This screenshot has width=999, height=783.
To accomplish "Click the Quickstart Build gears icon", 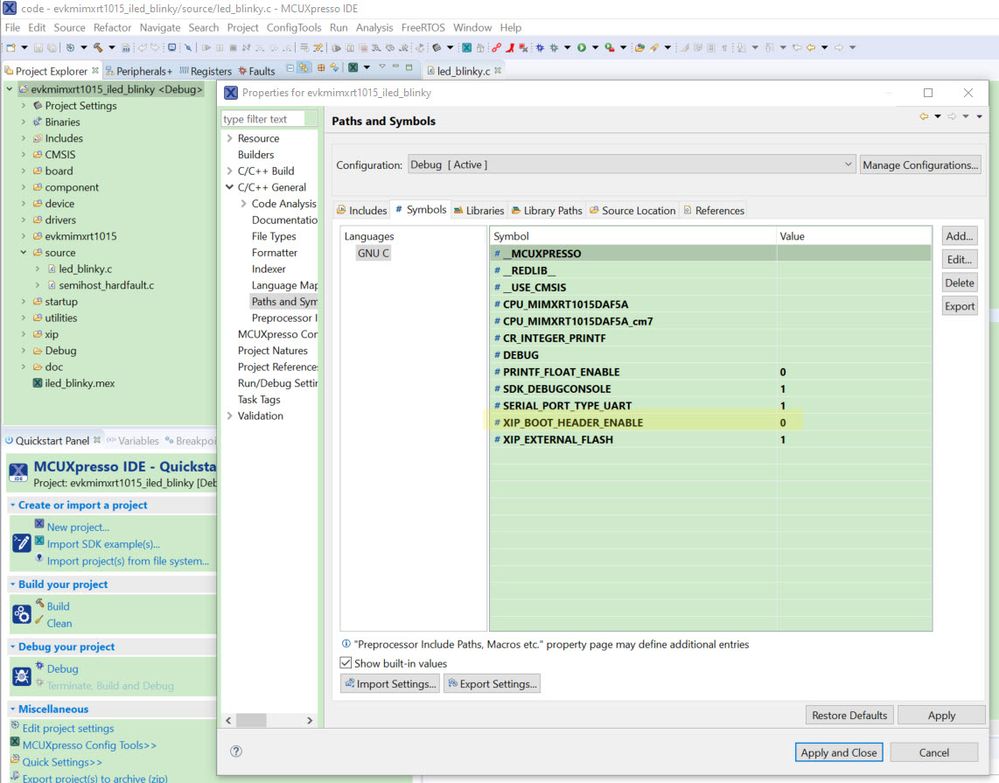I will tap(22, 614).
